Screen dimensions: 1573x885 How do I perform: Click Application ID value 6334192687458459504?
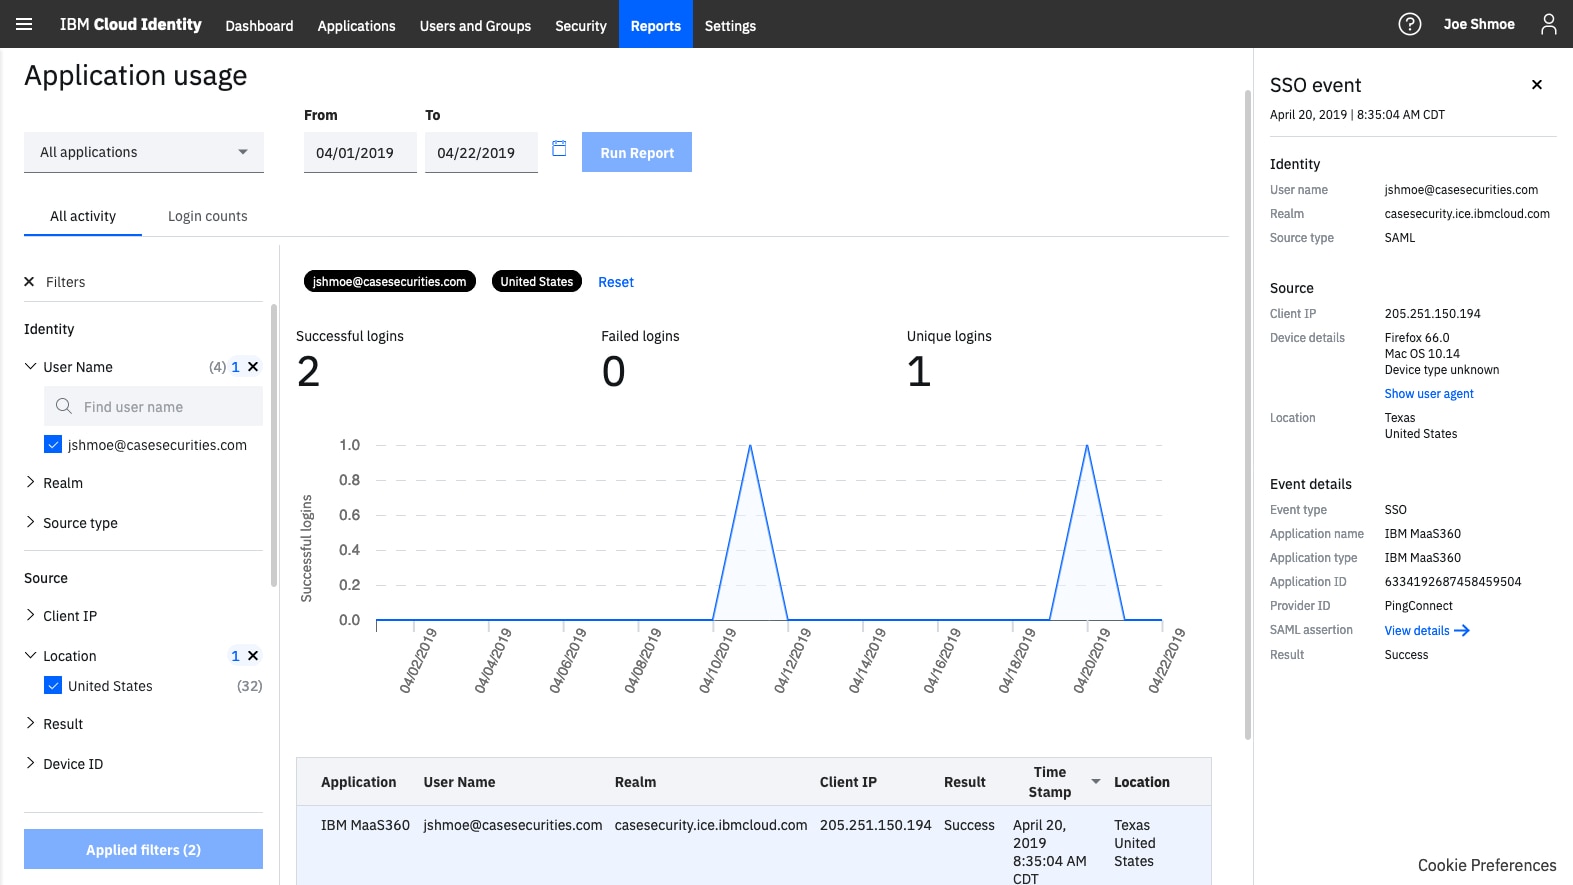pos(1453,582)
